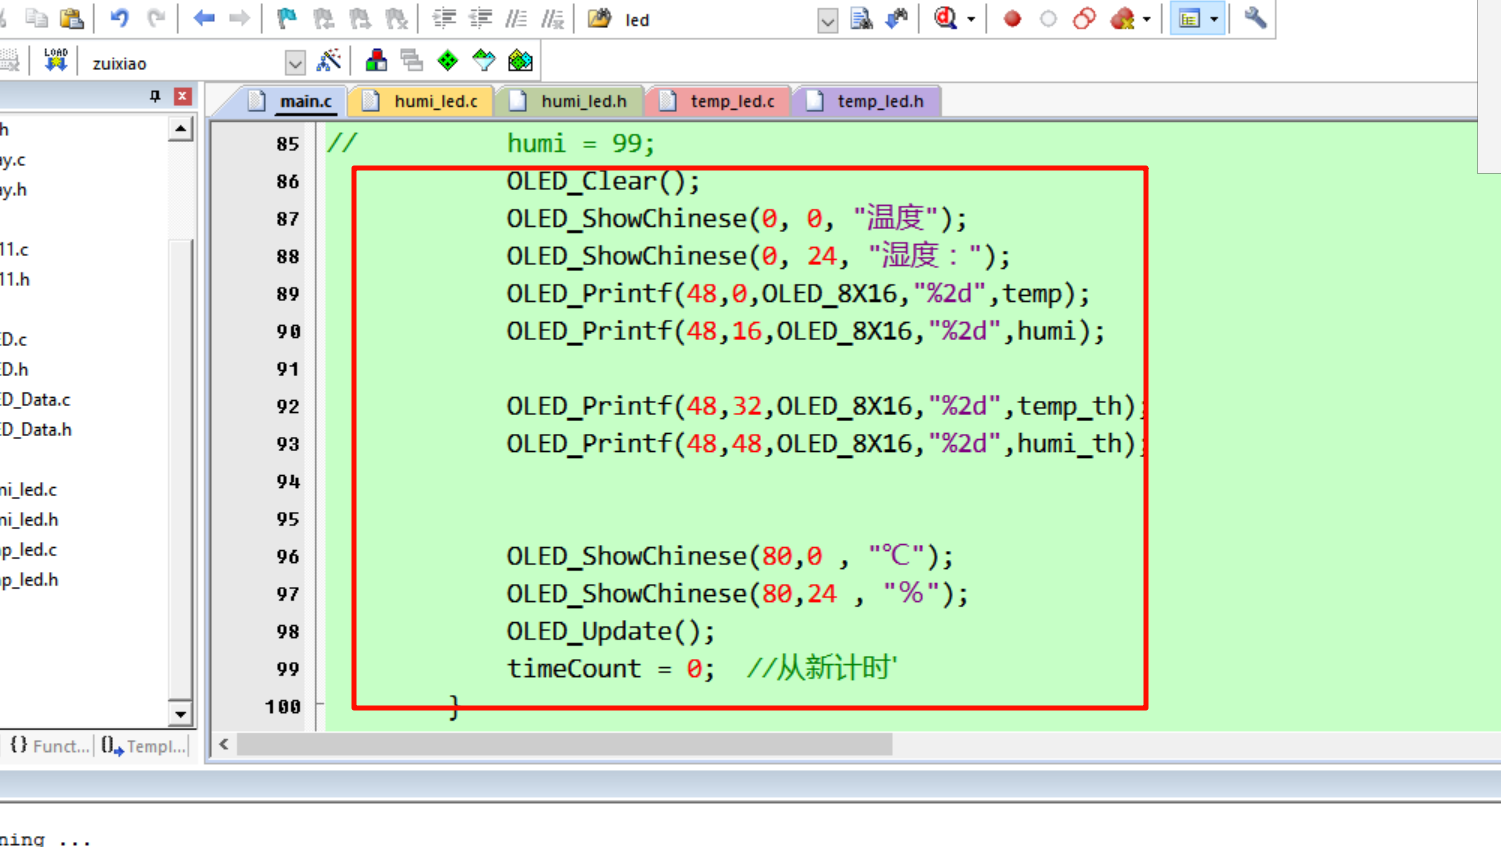This screenshot has height=847, width=1501.
Task: Kill all breakpoints
Action: click(x=1122, y=18)
